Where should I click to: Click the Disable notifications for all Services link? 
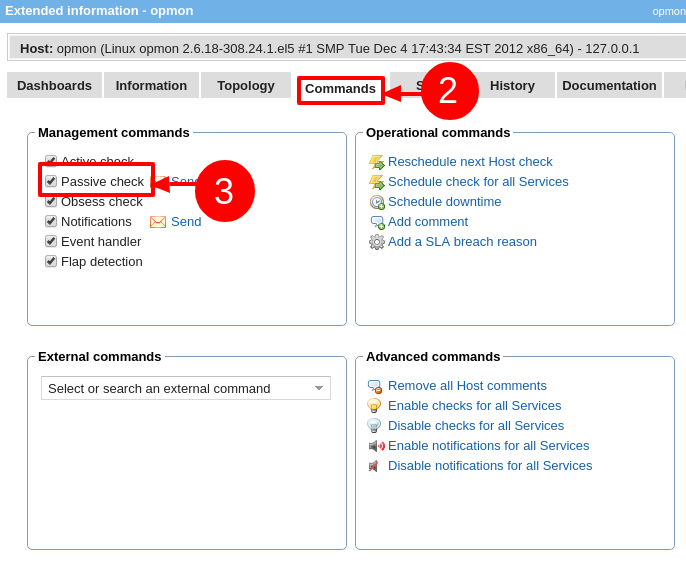coord(490,466)
